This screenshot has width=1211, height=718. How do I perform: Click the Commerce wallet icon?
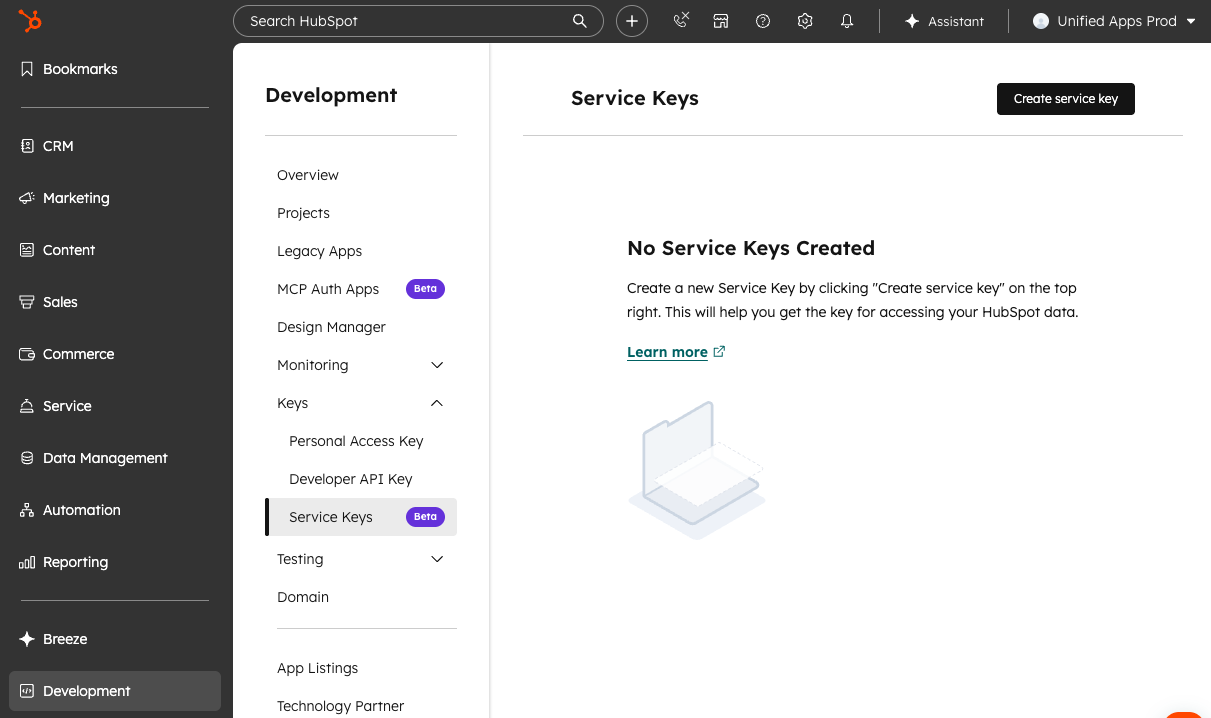click(x=27, y=354)
